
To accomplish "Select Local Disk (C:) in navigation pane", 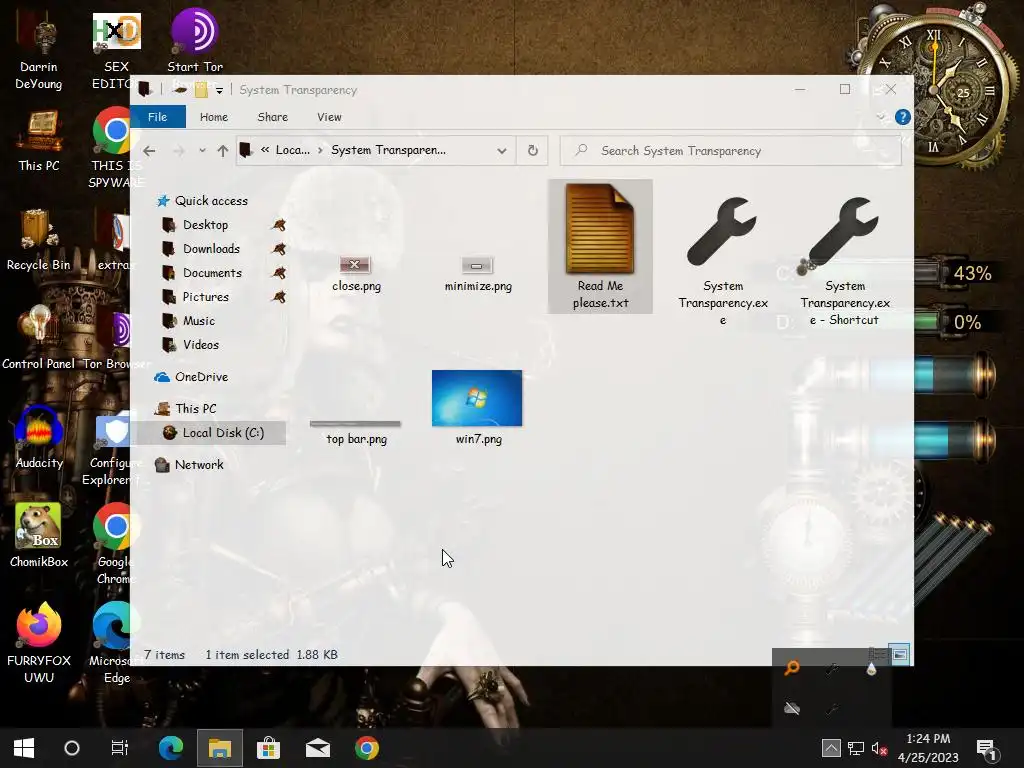I will tap(223, 433).
